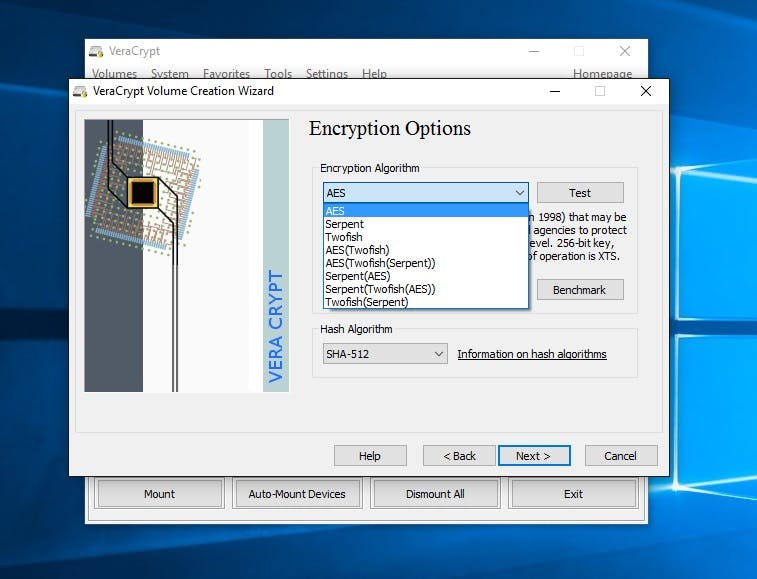Click Mount in the VeraCrypt main window

[159, 494]
